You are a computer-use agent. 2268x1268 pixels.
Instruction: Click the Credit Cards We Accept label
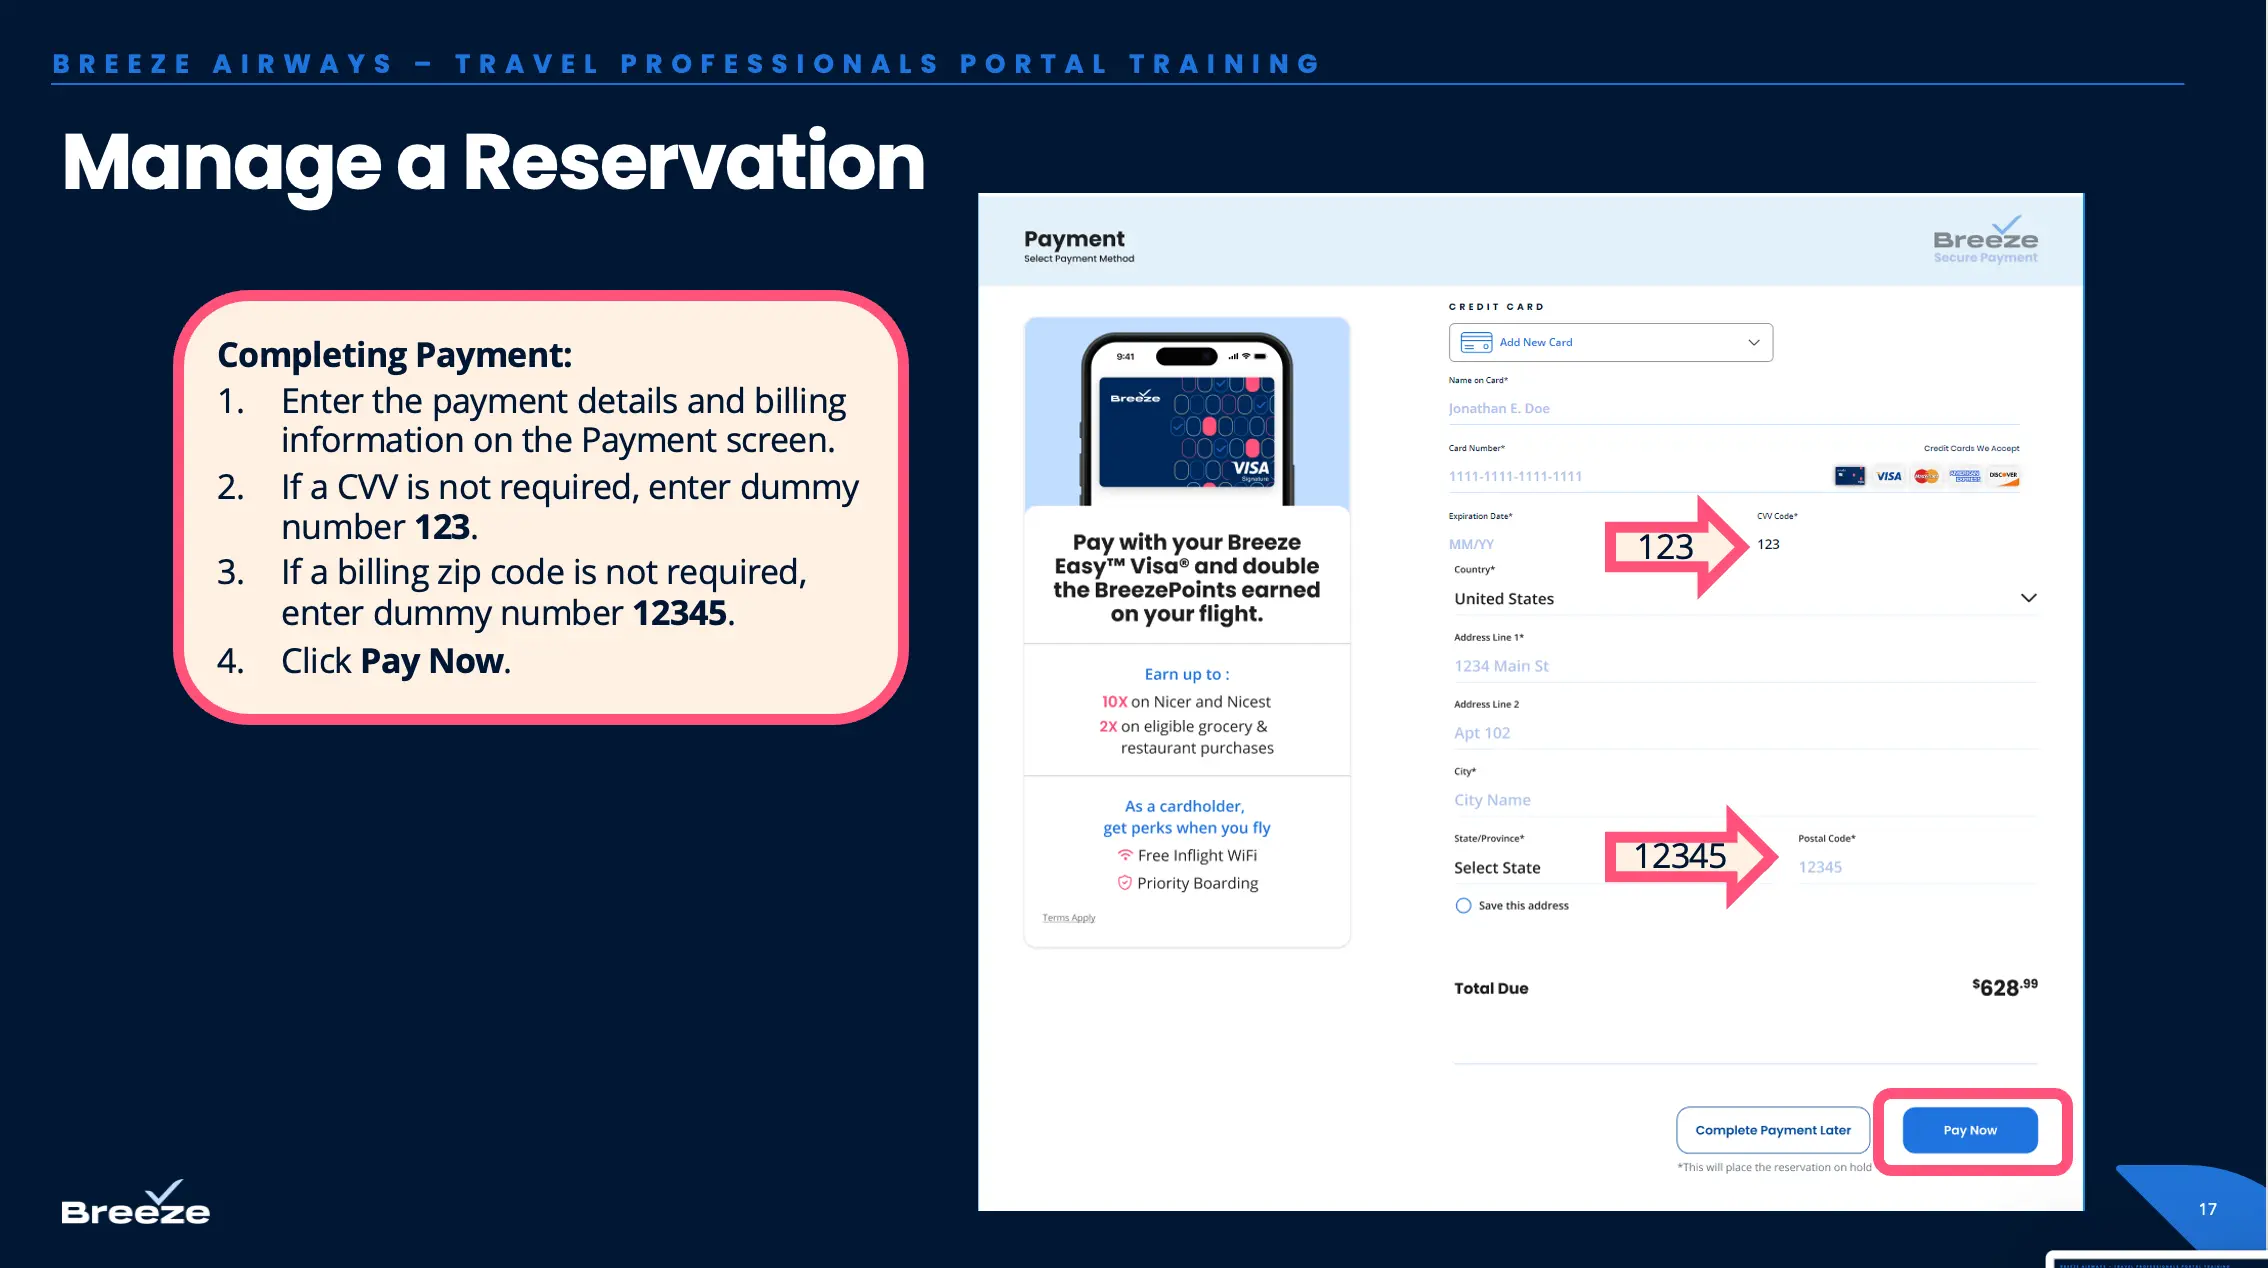(x=1971, y=448)
